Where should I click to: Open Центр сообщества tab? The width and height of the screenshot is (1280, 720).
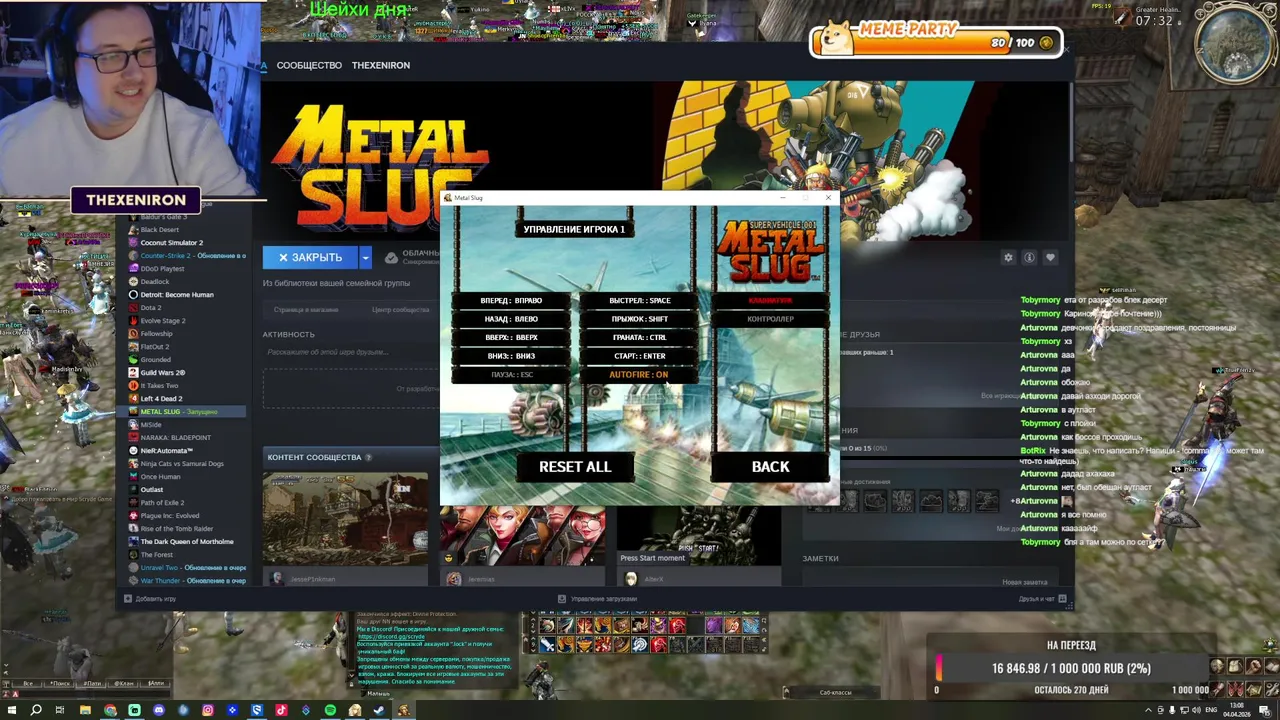tap(400, 310)
